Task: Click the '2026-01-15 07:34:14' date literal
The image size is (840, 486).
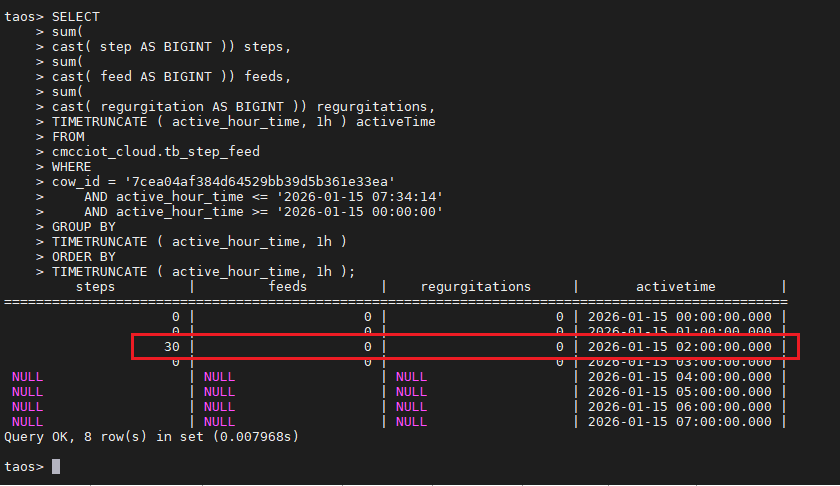Action: 359,197
